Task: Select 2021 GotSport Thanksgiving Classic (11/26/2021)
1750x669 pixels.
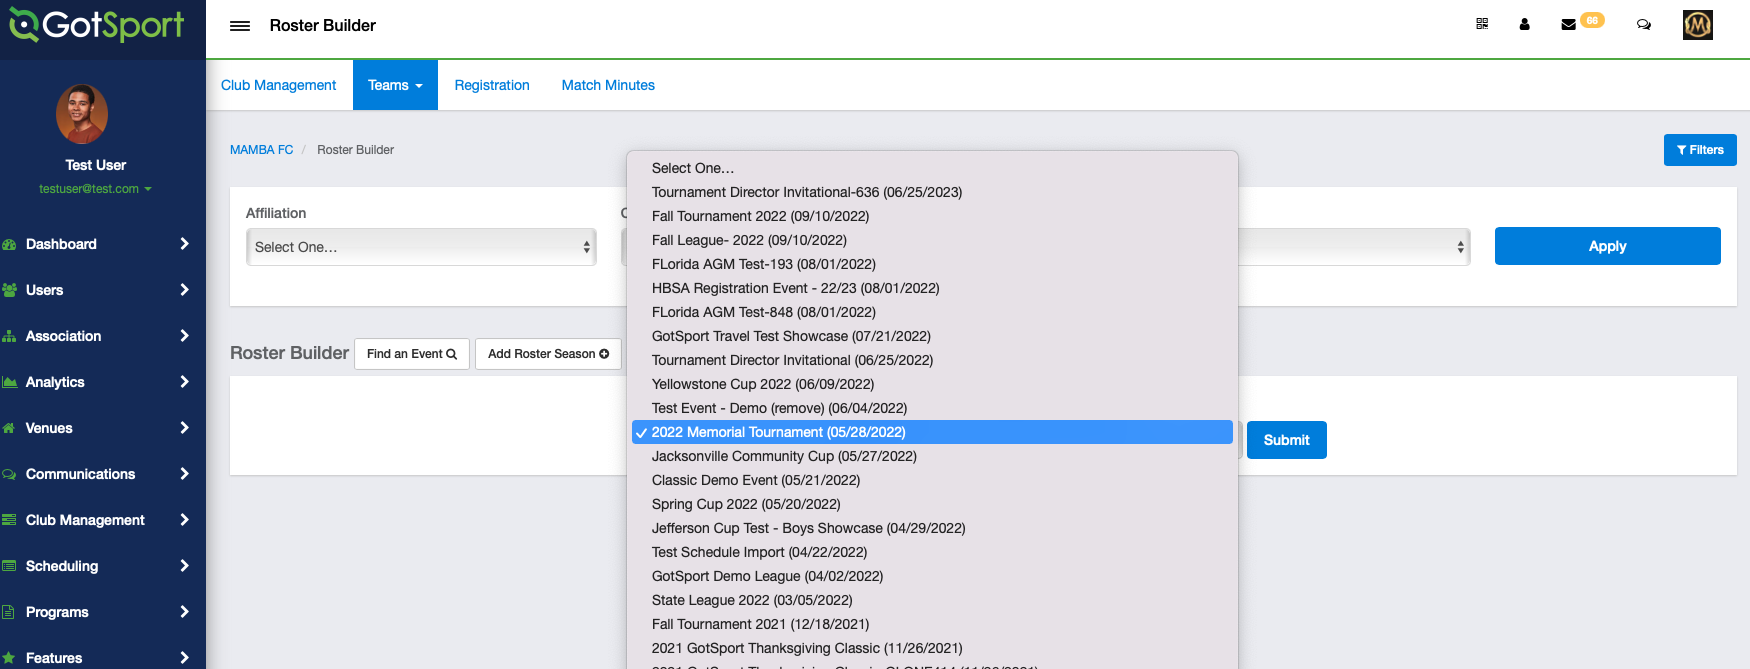Action: point(932,648)
